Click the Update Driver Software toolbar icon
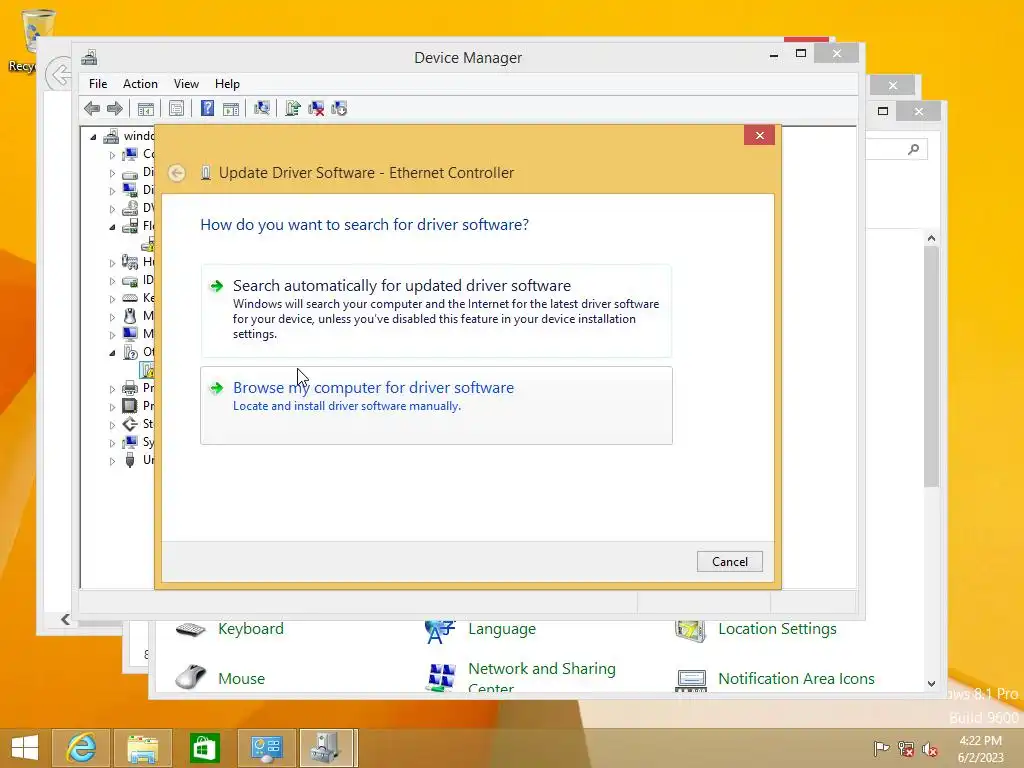The image size is (1024, 768). 293,108
